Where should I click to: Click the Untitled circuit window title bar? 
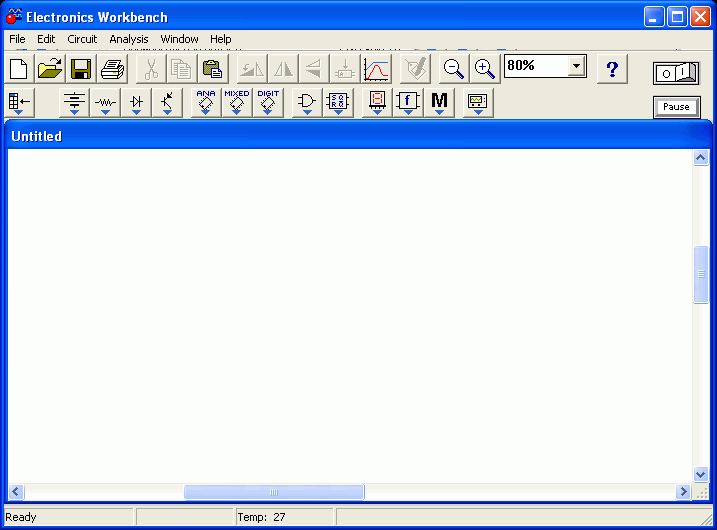pos(358,136)
